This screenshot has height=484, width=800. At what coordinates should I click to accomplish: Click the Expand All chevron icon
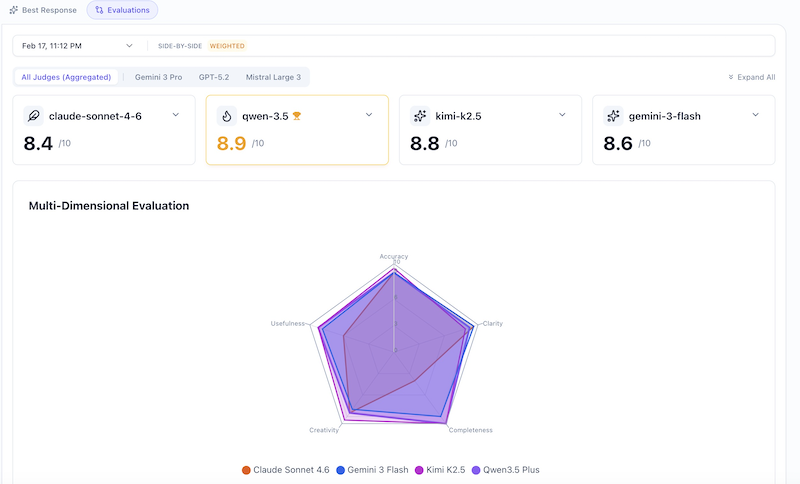coord(731,77)
